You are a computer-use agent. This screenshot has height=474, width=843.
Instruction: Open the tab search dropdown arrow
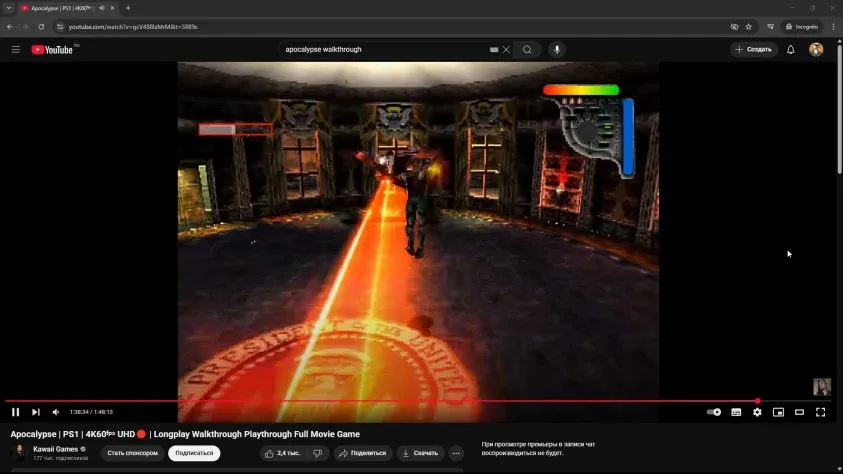(x=9, y=8)
